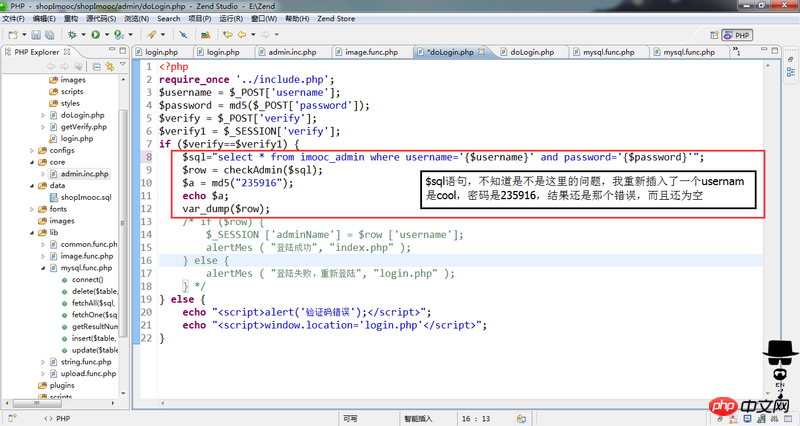Image resolution: width=800 pixels, height=426 pixels.
Task: Click the pencil New PHP element icon
Action: point(152,35)
